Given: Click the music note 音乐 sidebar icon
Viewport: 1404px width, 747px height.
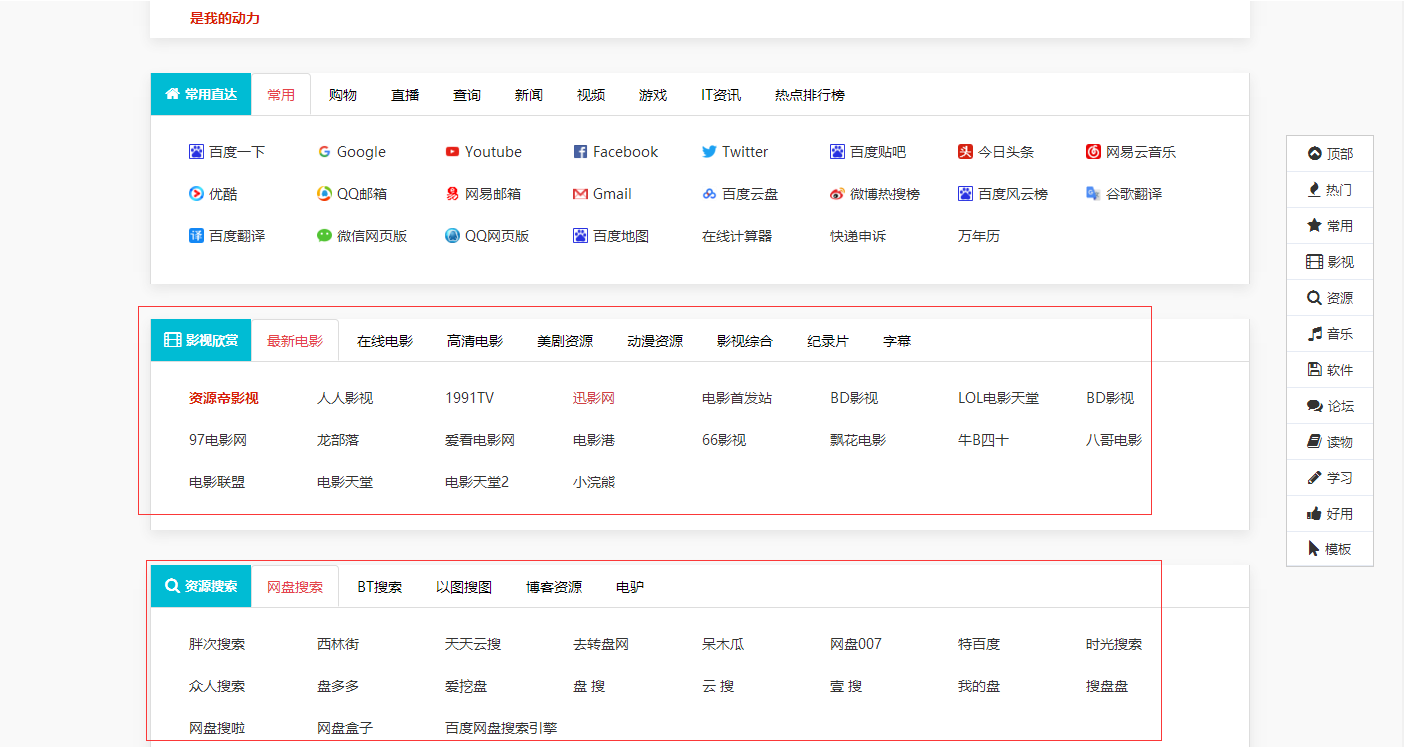Looking at the screenshot, I should click(1314, 334).
